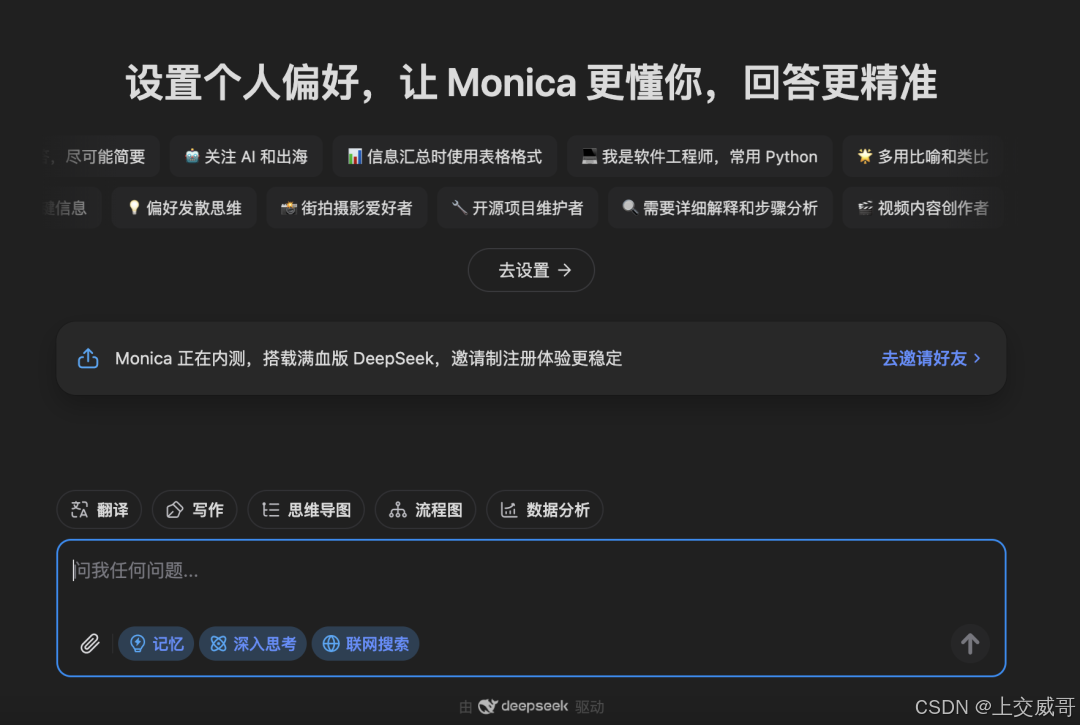This screenshot has height=725, width=1080.
Task: Click the share upload icon in banner
Action: click(88, 358)
